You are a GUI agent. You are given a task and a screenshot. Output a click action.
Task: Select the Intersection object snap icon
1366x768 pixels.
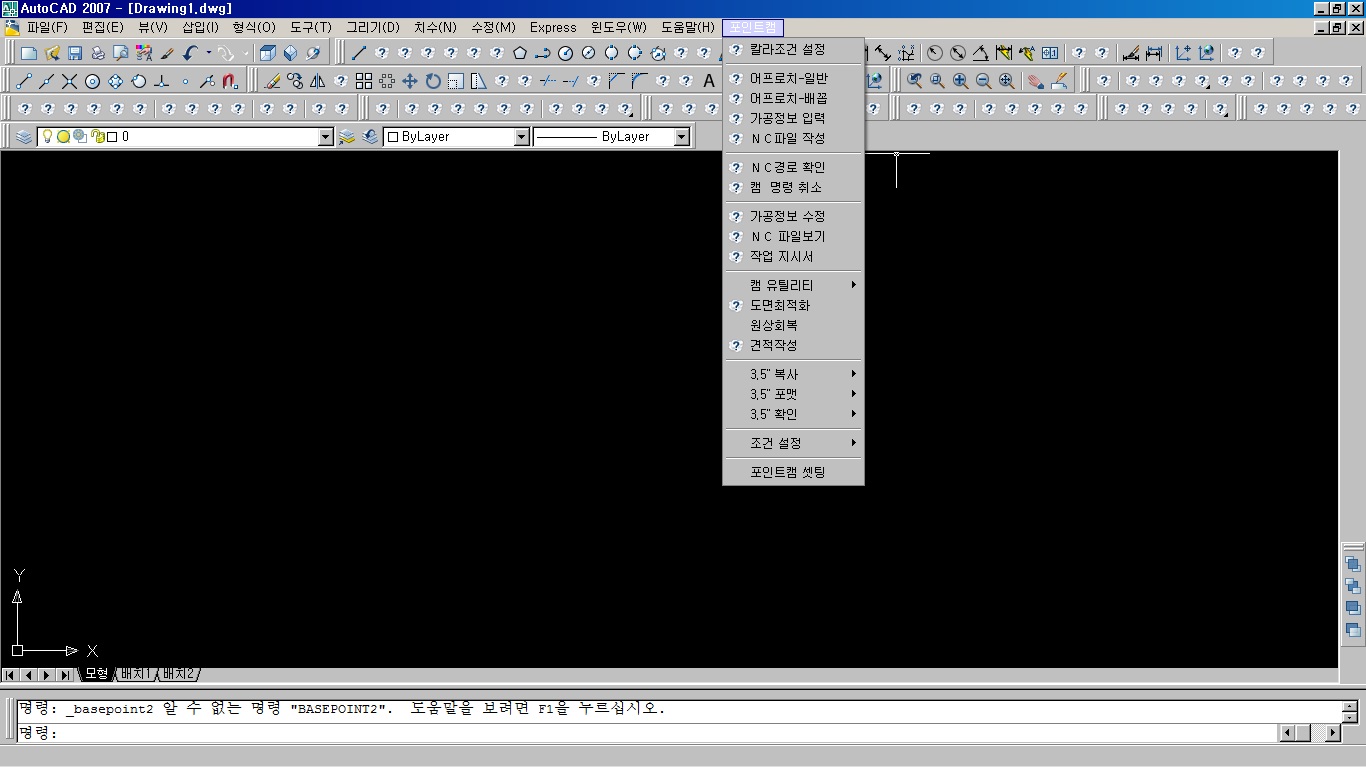pos(70,81)
